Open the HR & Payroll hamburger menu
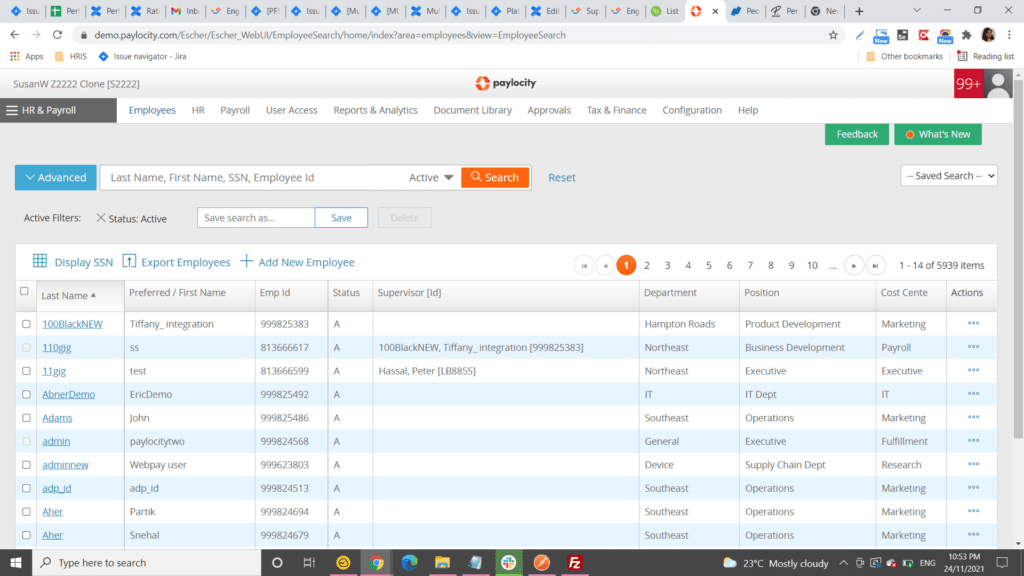The image size is (1024, 576). coord(12,110)
